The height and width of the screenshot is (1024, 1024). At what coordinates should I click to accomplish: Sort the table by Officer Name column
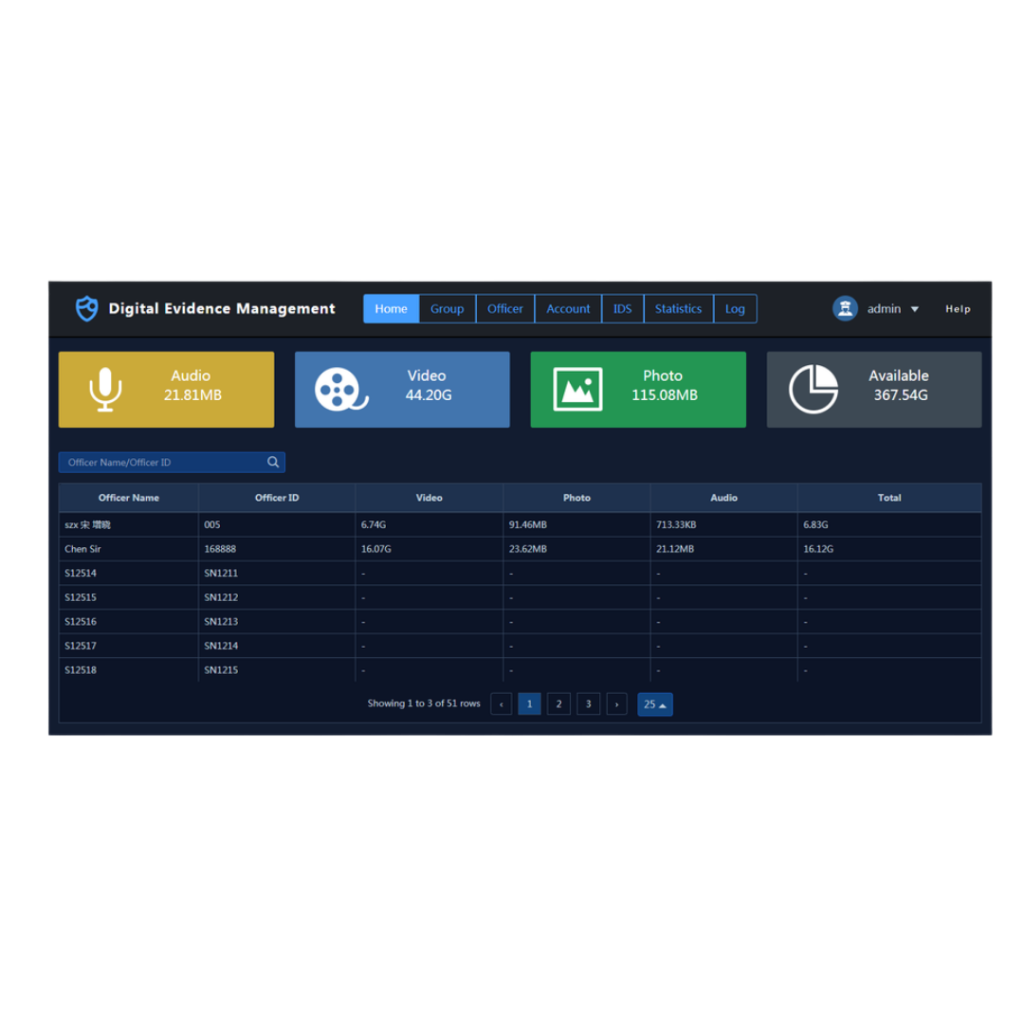click(128, 497)
